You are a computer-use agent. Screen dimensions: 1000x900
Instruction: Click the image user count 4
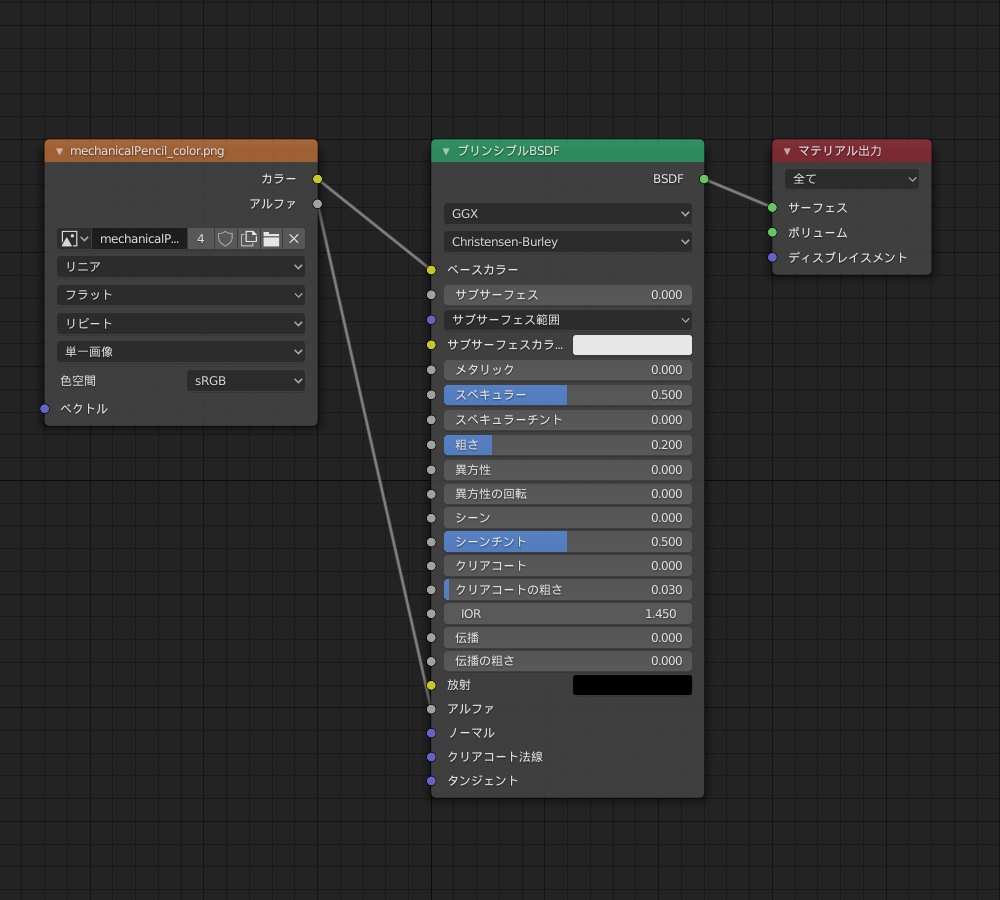pyautogui.click(x=200, y=239)
